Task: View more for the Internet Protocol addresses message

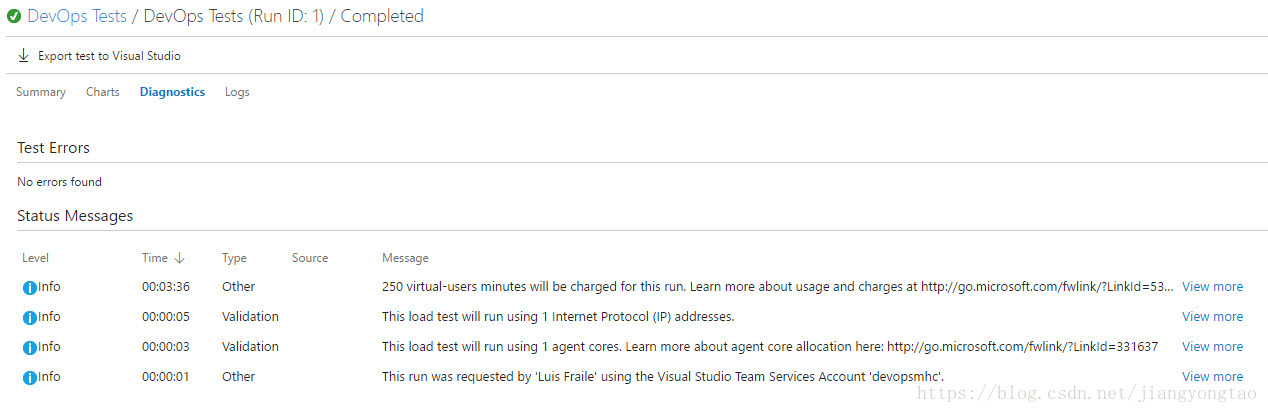Action: coord(1212,317)
